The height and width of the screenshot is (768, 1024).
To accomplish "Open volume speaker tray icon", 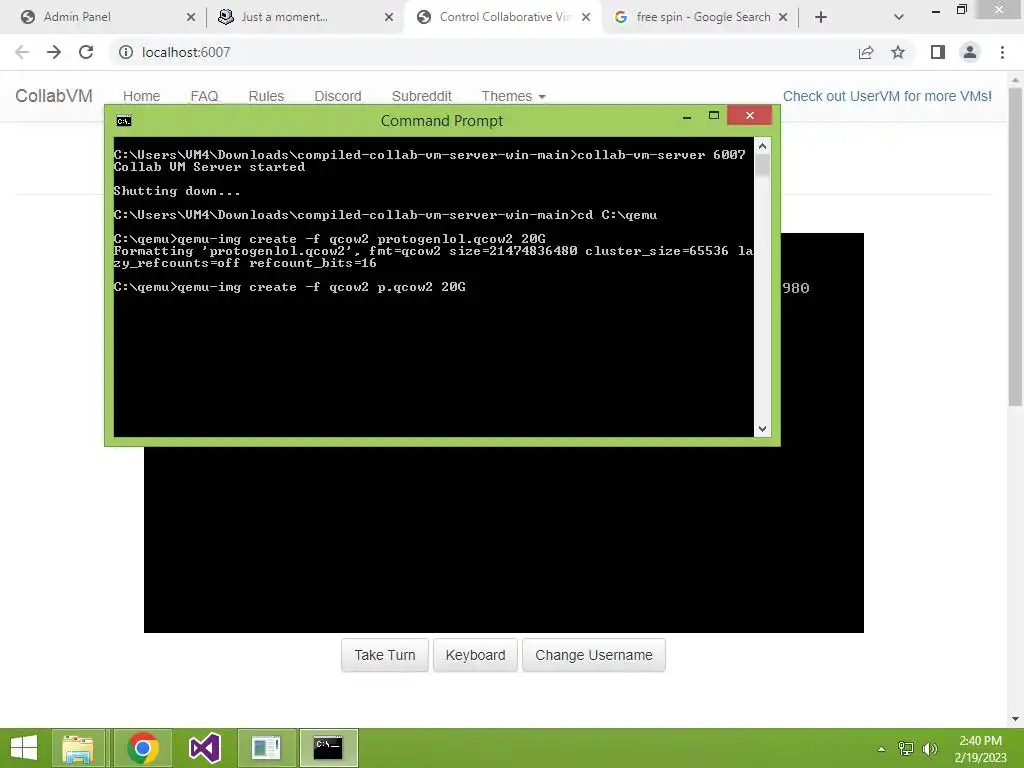I will (929, 748).
